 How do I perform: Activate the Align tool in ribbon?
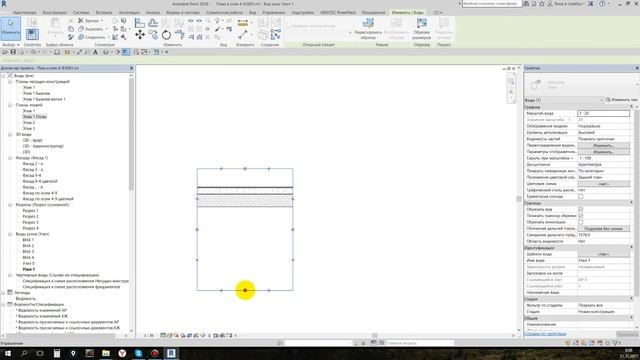tap(140, 23)
